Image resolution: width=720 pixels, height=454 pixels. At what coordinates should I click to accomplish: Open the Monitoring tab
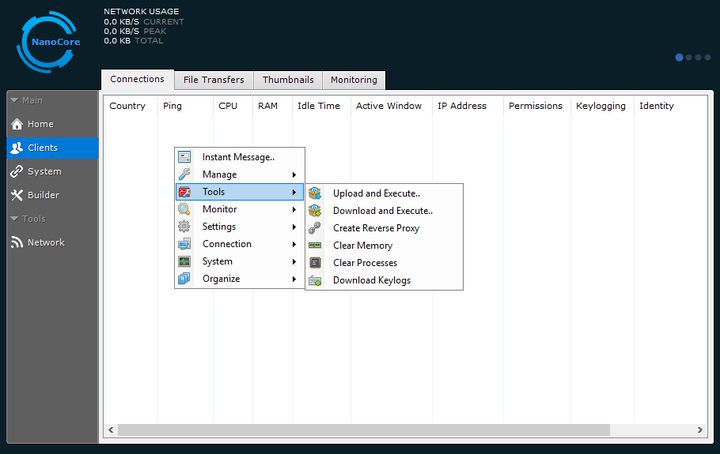[354, 80]
